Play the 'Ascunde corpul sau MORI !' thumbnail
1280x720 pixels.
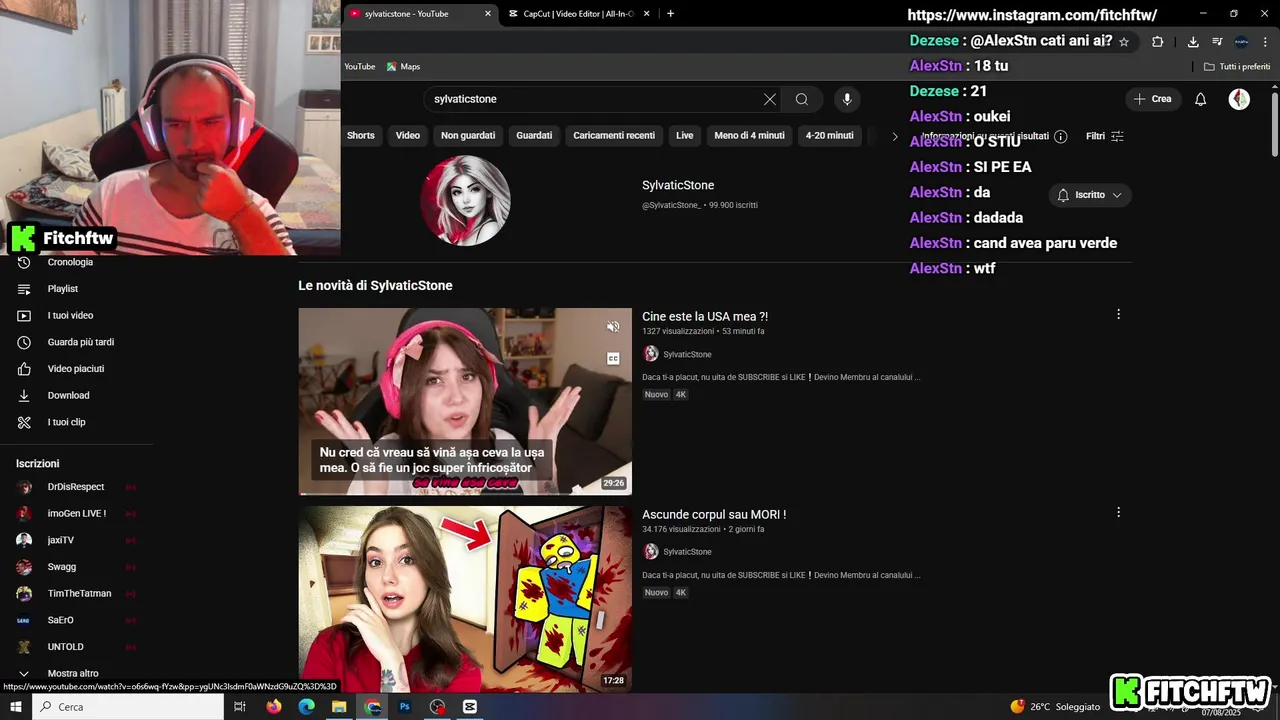(465, 599)
